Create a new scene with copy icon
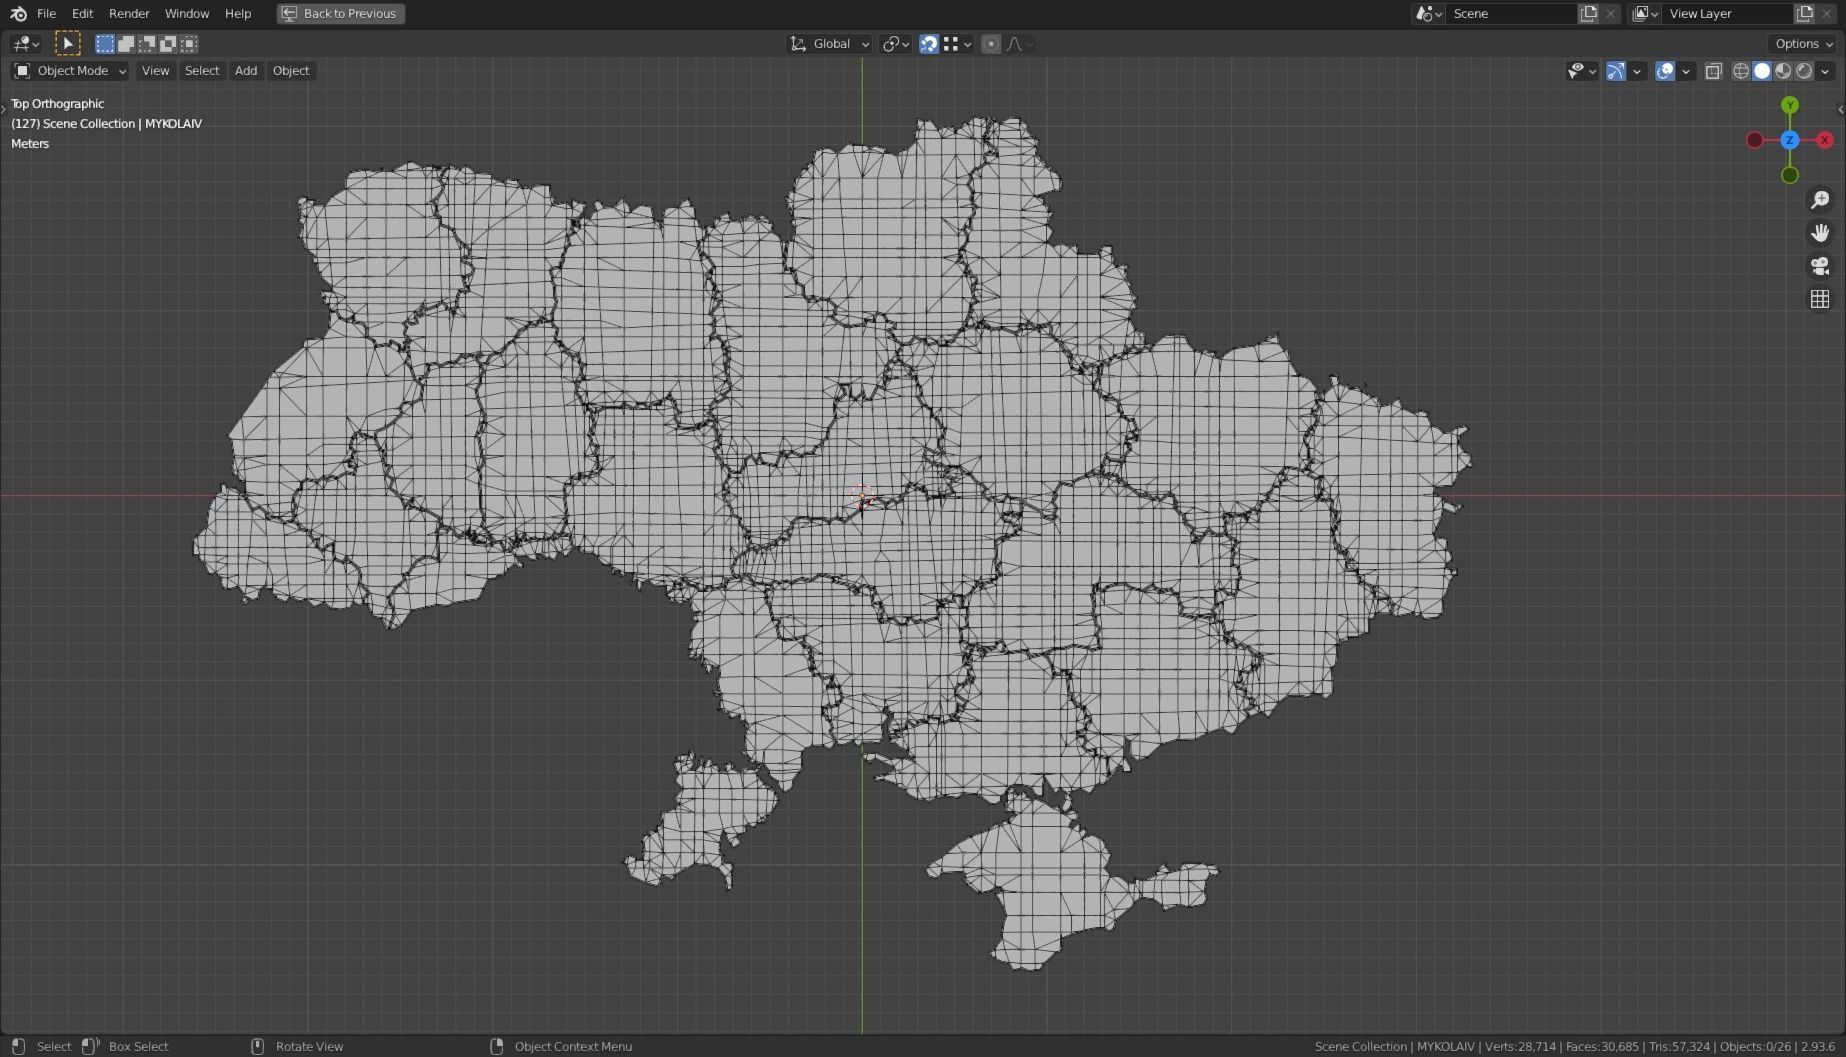The image size is (1846, 1057). (x=1588, y=13)
